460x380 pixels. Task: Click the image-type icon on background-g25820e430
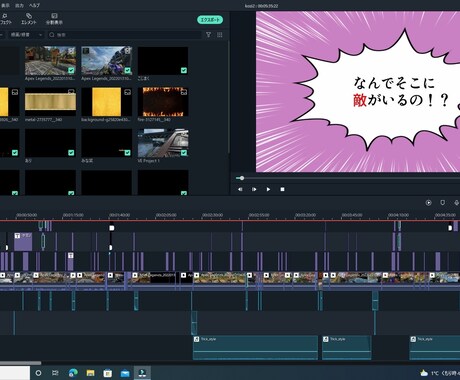point(127,92)
